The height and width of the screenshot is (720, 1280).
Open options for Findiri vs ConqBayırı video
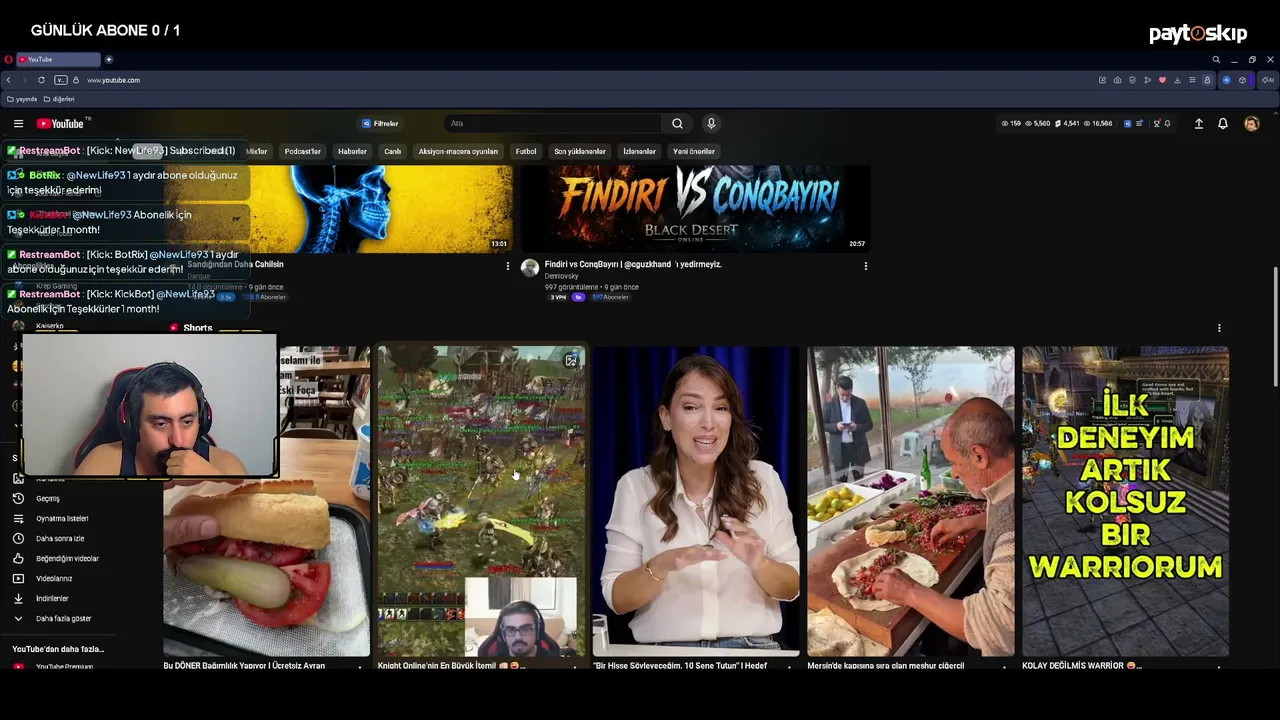coord(865,266)
